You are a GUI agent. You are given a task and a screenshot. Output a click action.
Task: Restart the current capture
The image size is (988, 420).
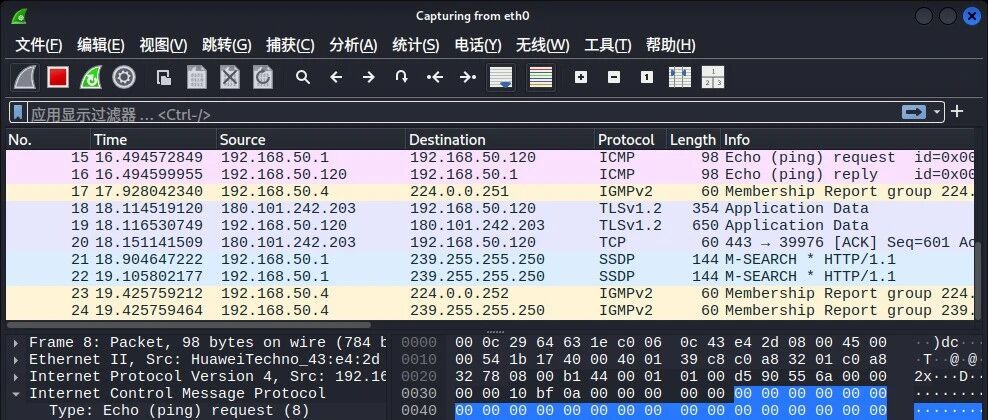(x=91, y=77)
